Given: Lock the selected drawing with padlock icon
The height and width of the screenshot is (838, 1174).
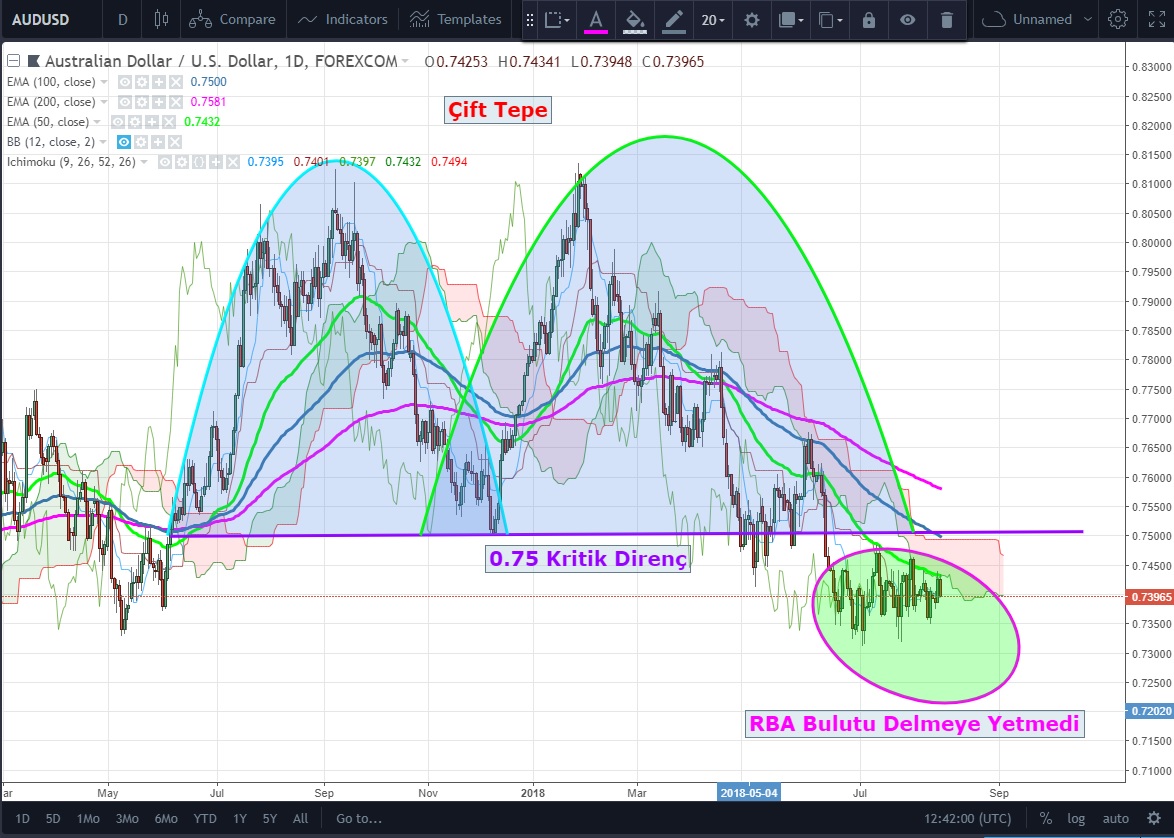Looking at the screenshot, I should click(868, 20).
